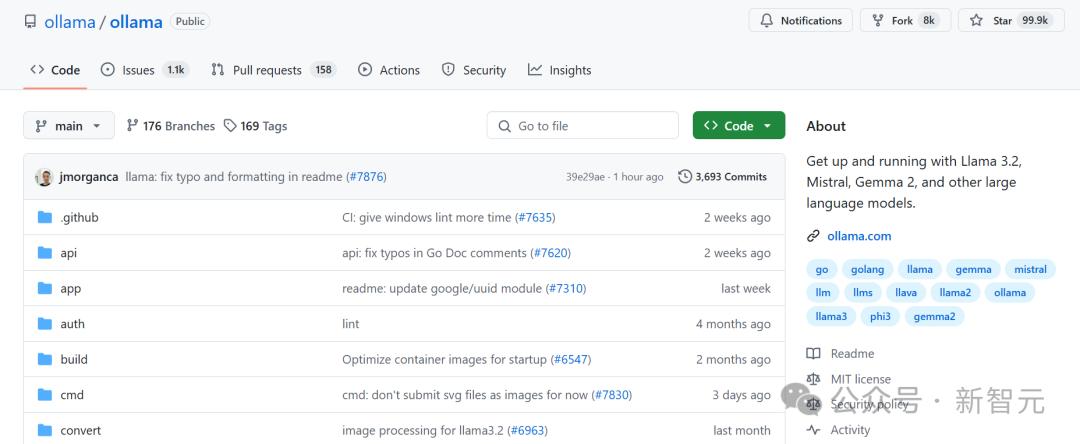
Task: Click the Star icon to star repository
Action: tap(976, 21)
